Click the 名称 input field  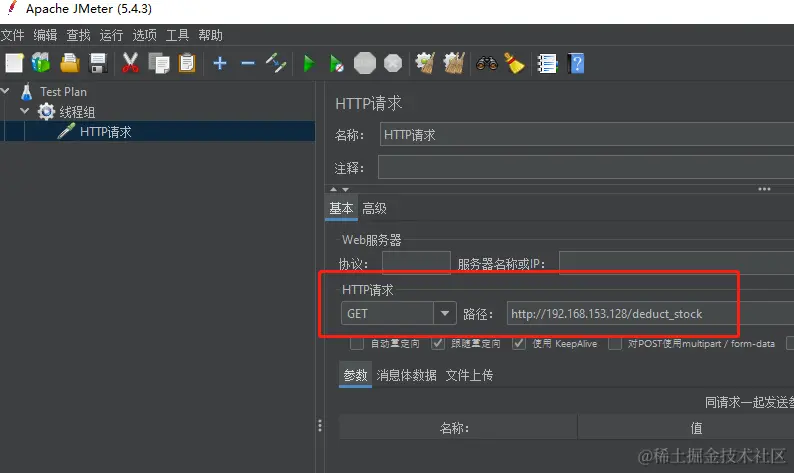point(587,135)
